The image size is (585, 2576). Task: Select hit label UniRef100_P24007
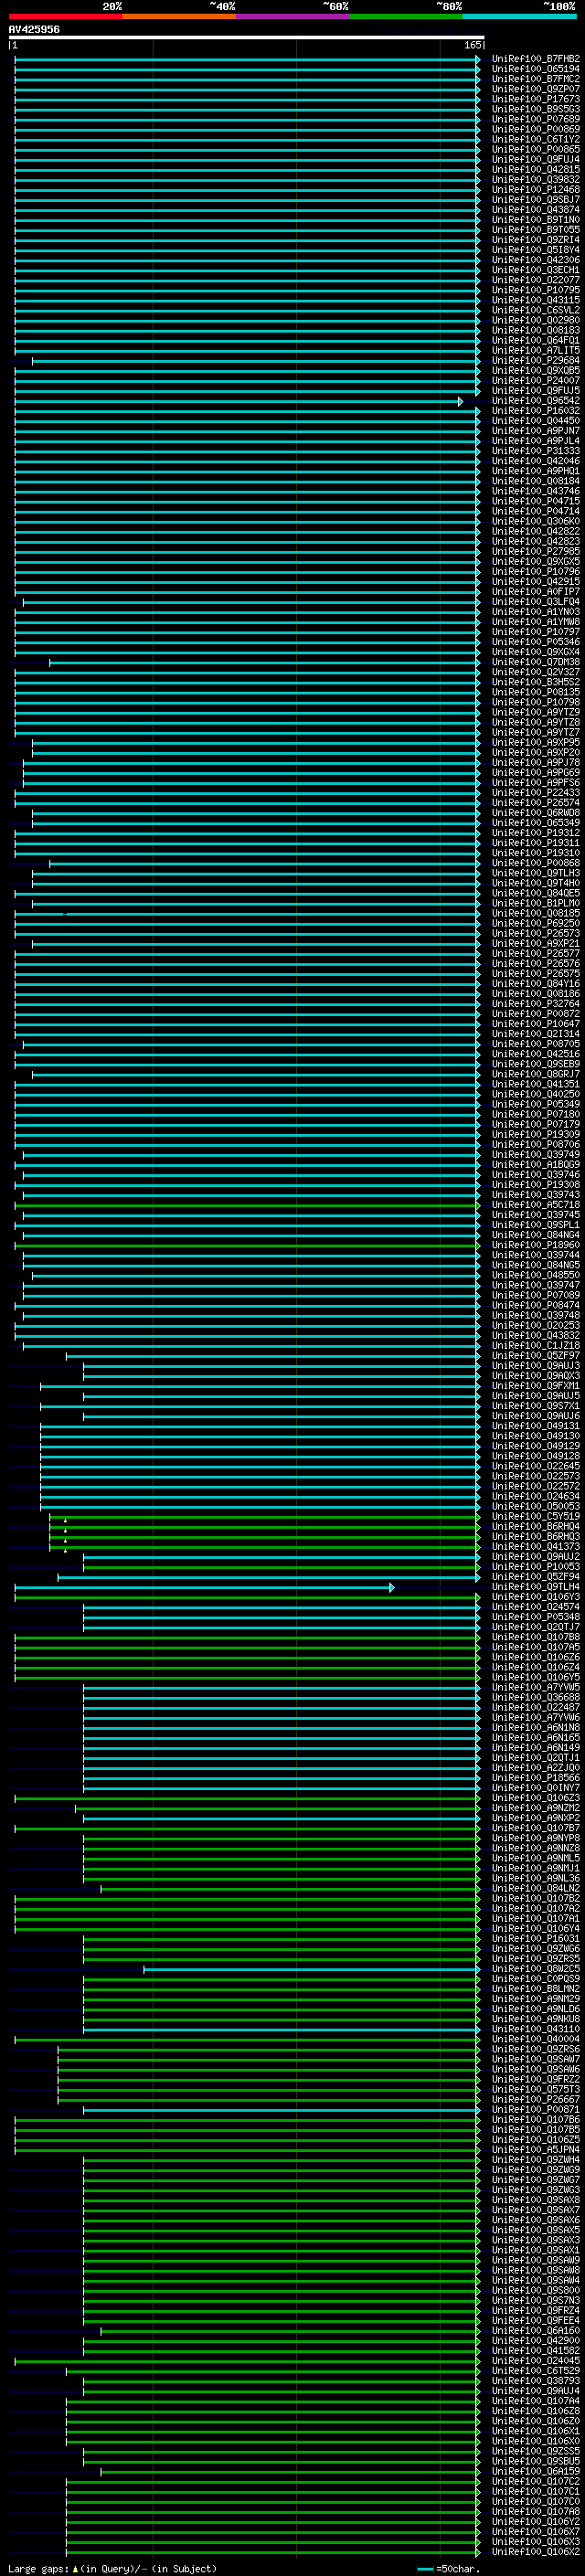tap(535, 380)
